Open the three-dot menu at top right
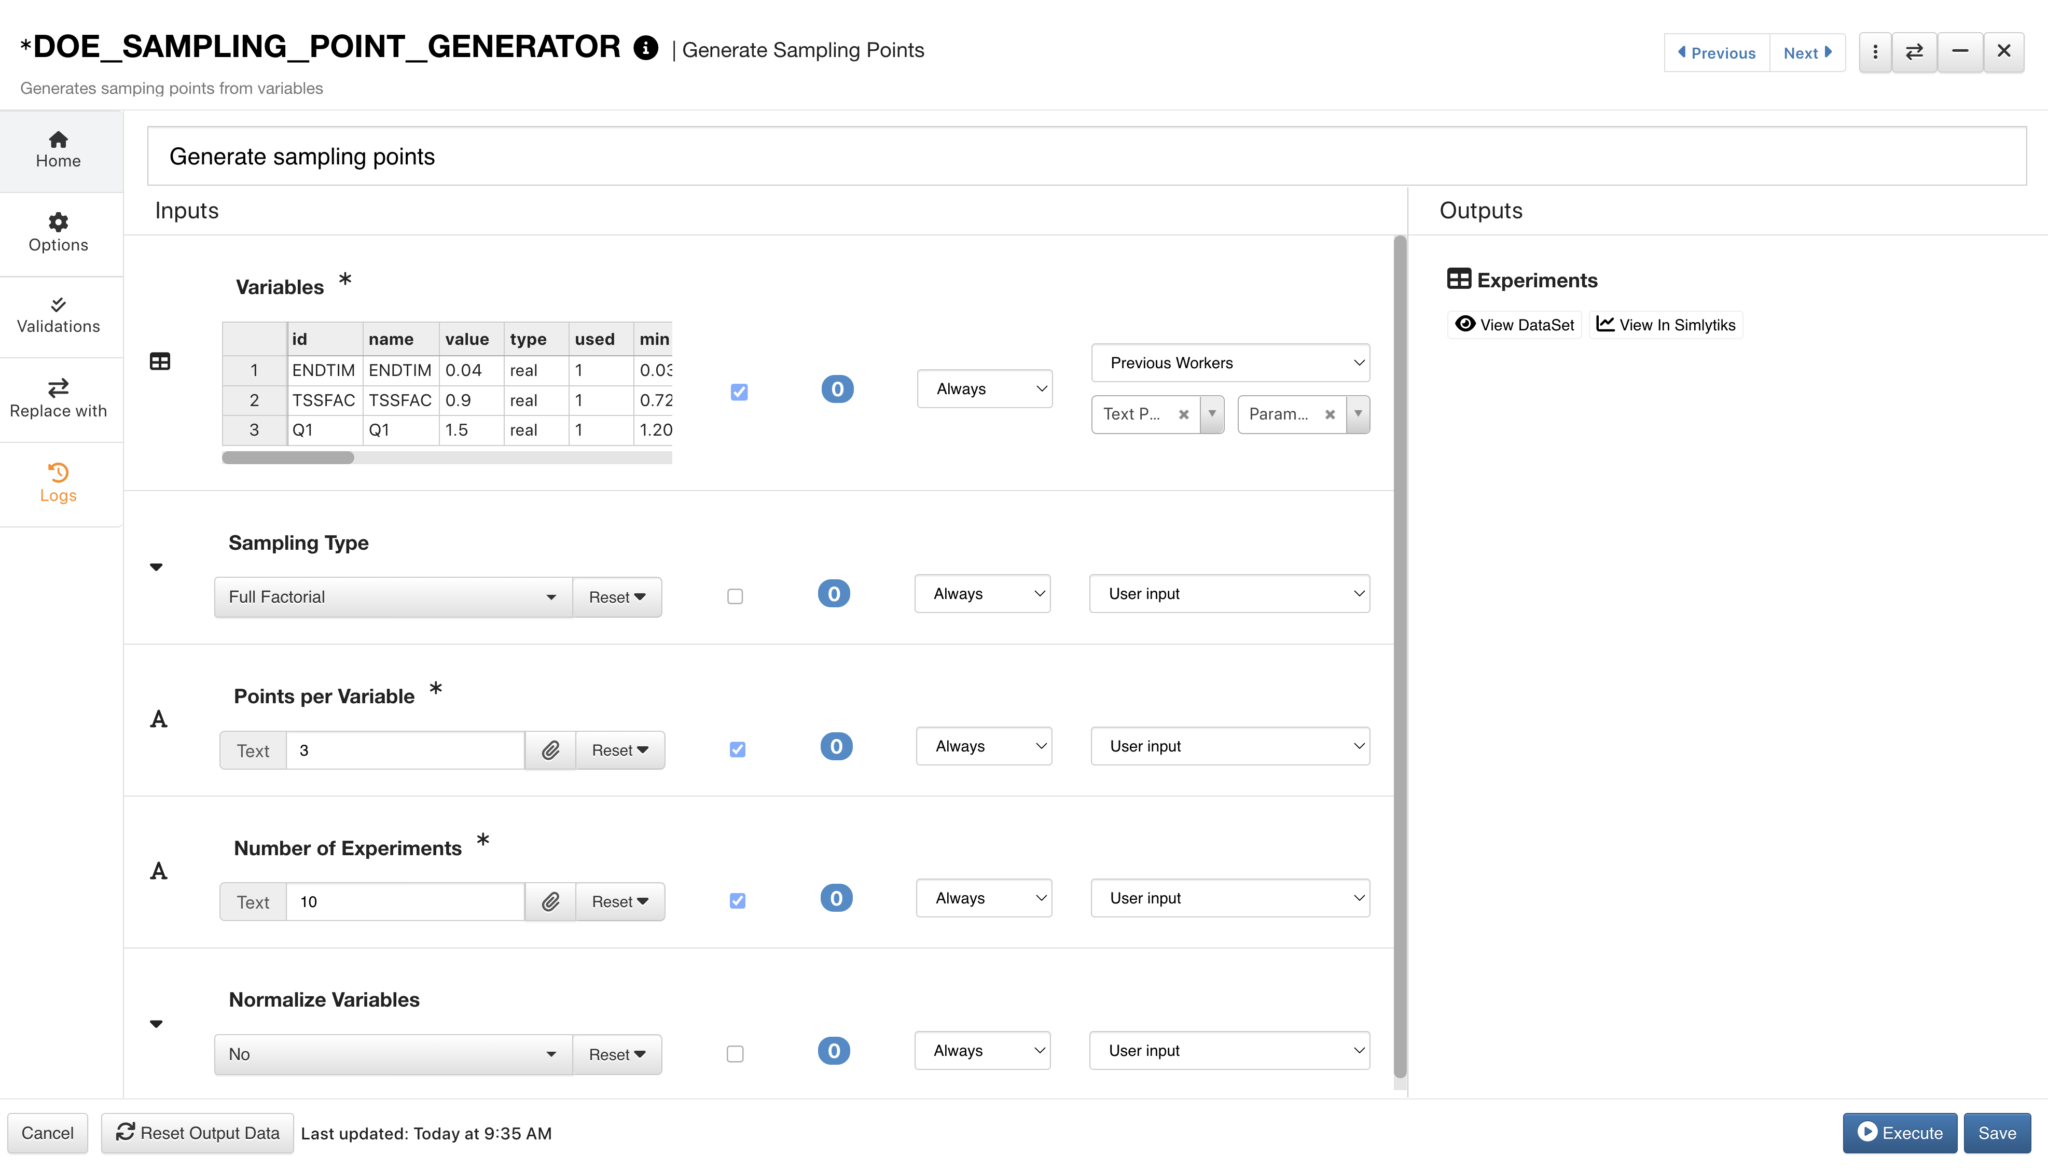 click(1875, 51)
